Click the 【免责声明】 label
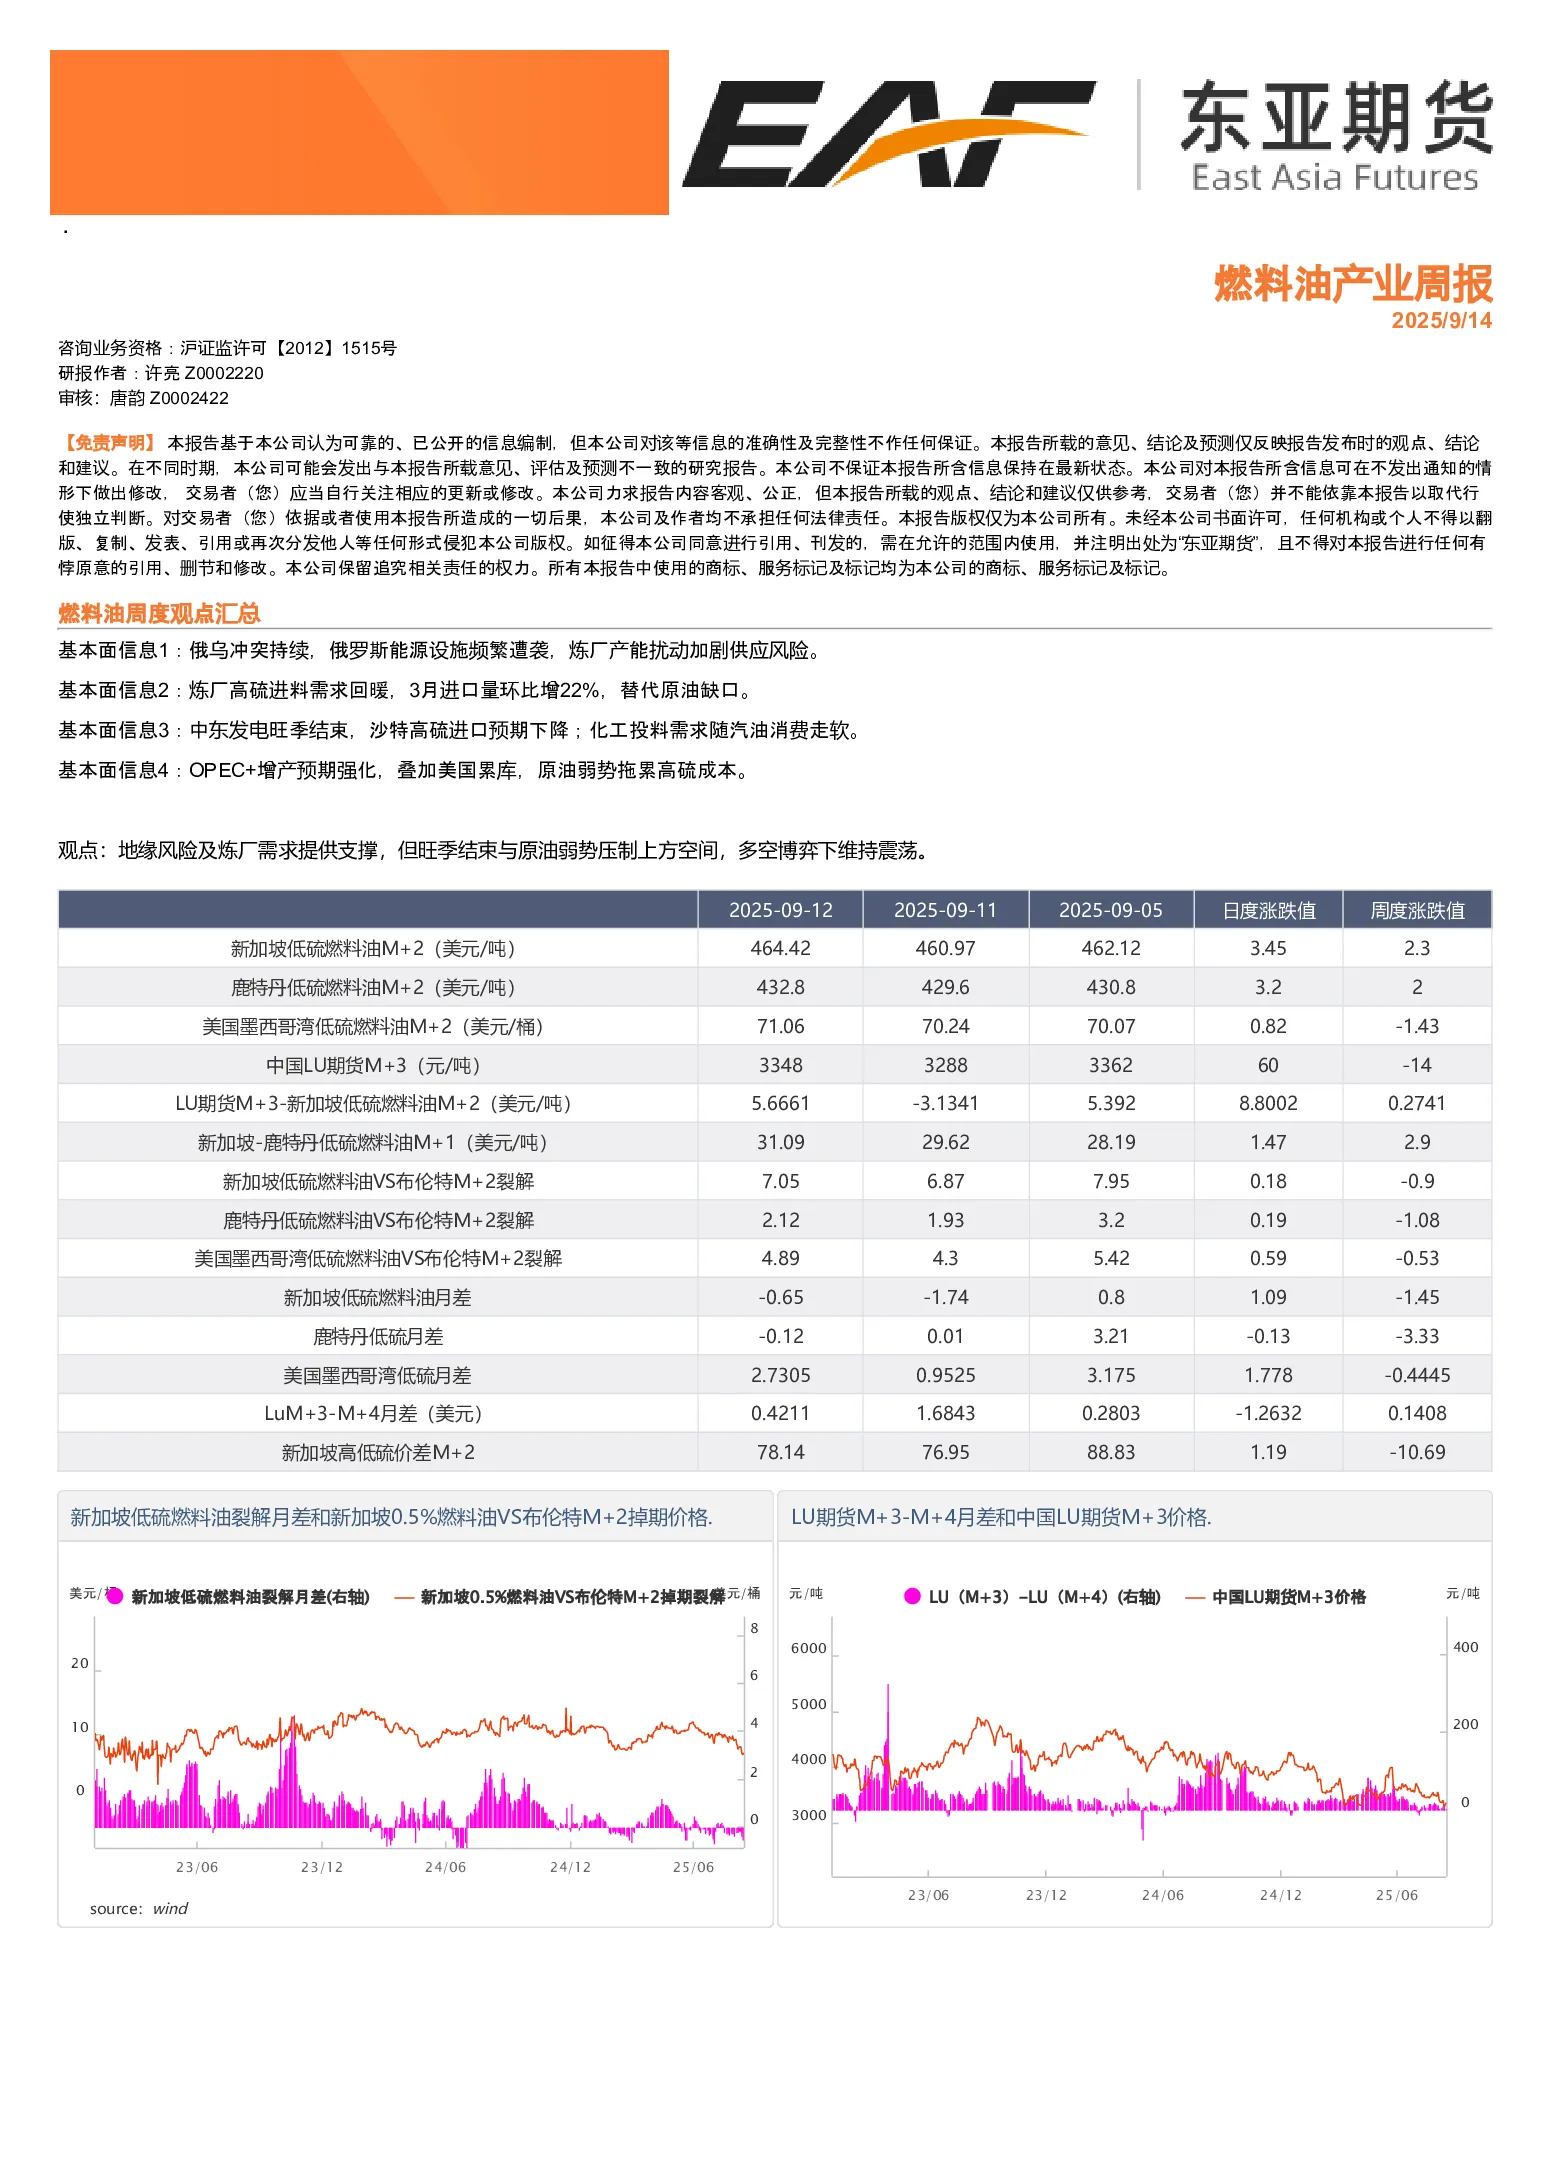This screenshot has height=2172, width=1550. 108,443
